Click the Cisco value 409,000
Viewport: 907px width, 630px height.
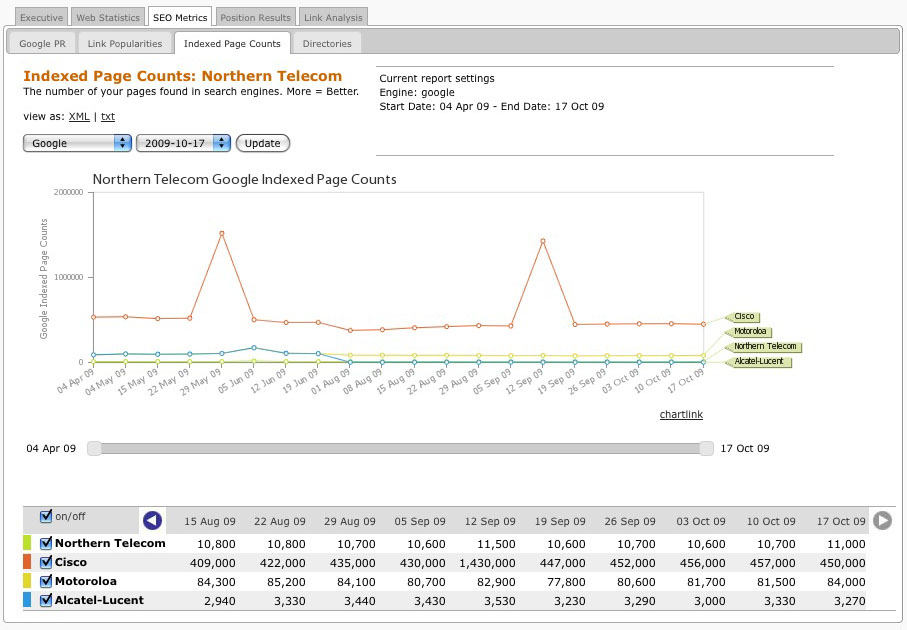coord(212,563)
